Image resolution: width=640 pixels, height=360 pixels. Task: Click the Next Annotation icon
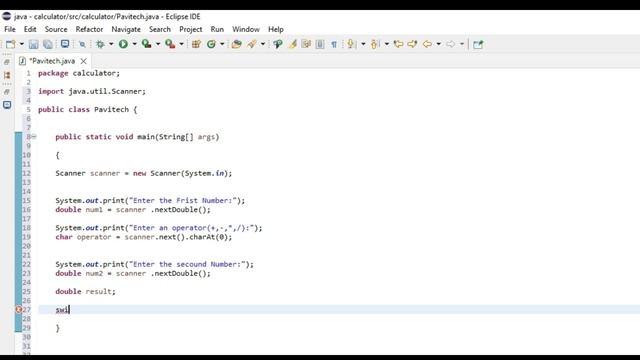[351, 44]
